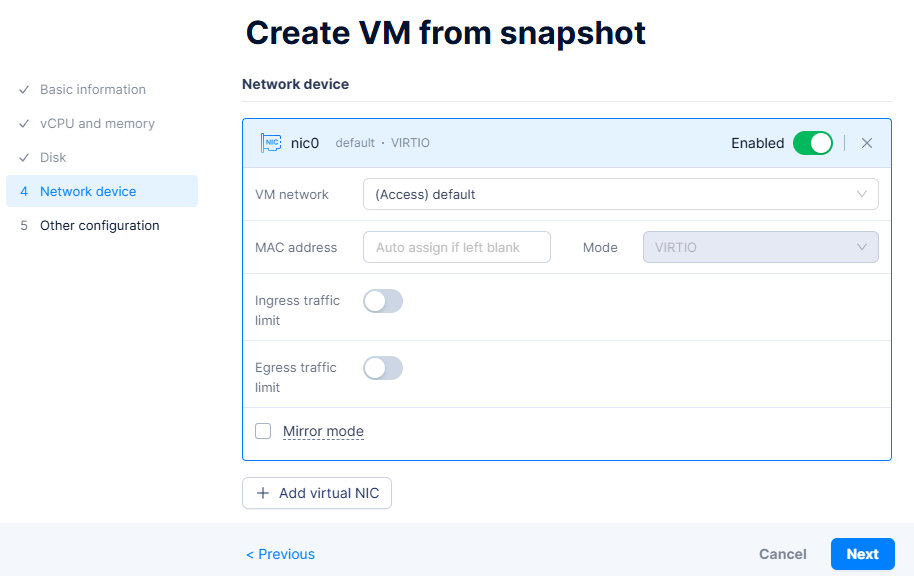Image resolution: width=914 pixels, height=576 pixels.
Task: Go back via the Previous link
Action: [x=281, y=554]
